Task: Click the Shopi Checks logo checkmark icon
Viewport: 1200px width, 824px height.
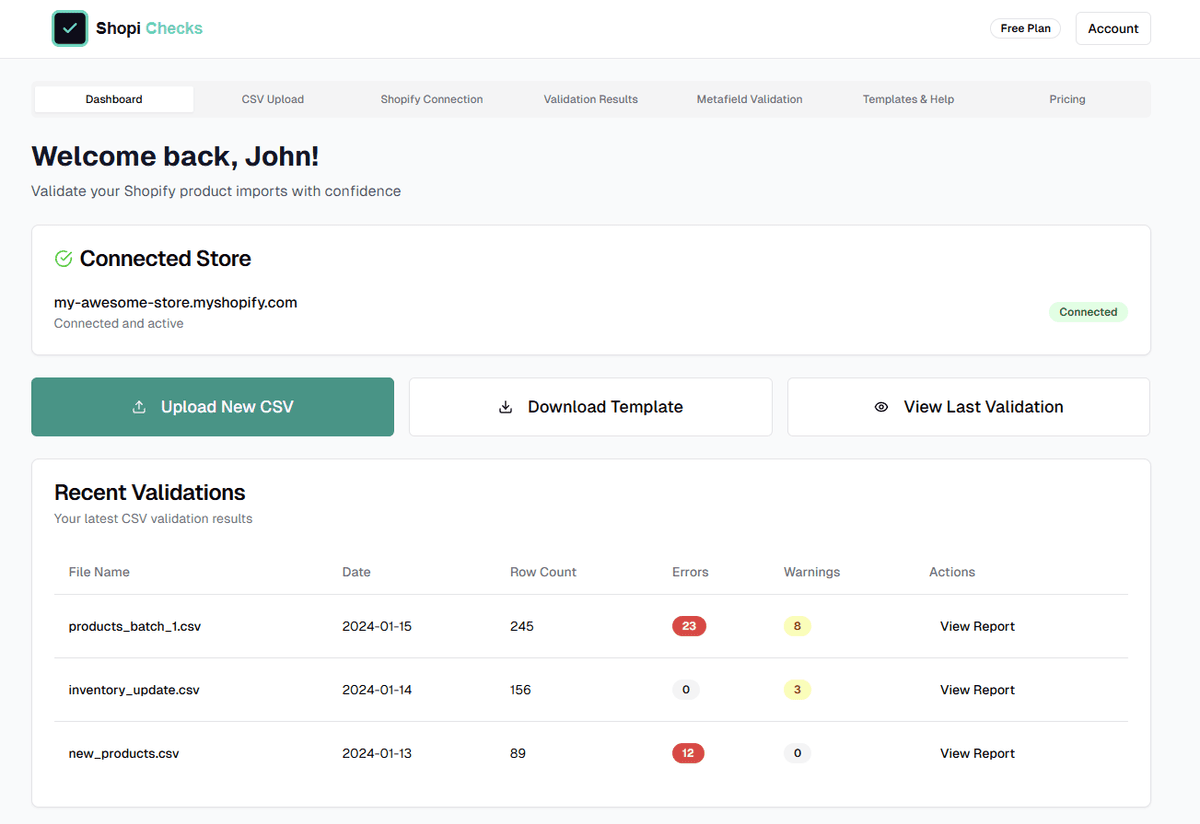Action: point(70,28)
